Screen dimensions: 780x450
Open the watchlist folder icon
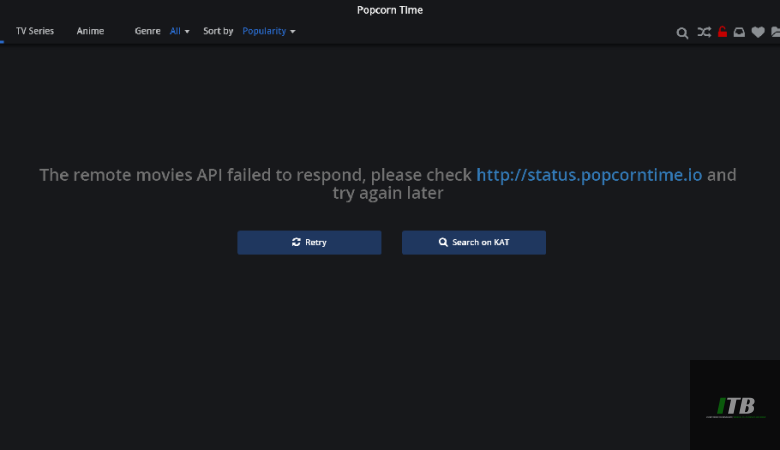[776, 32]
